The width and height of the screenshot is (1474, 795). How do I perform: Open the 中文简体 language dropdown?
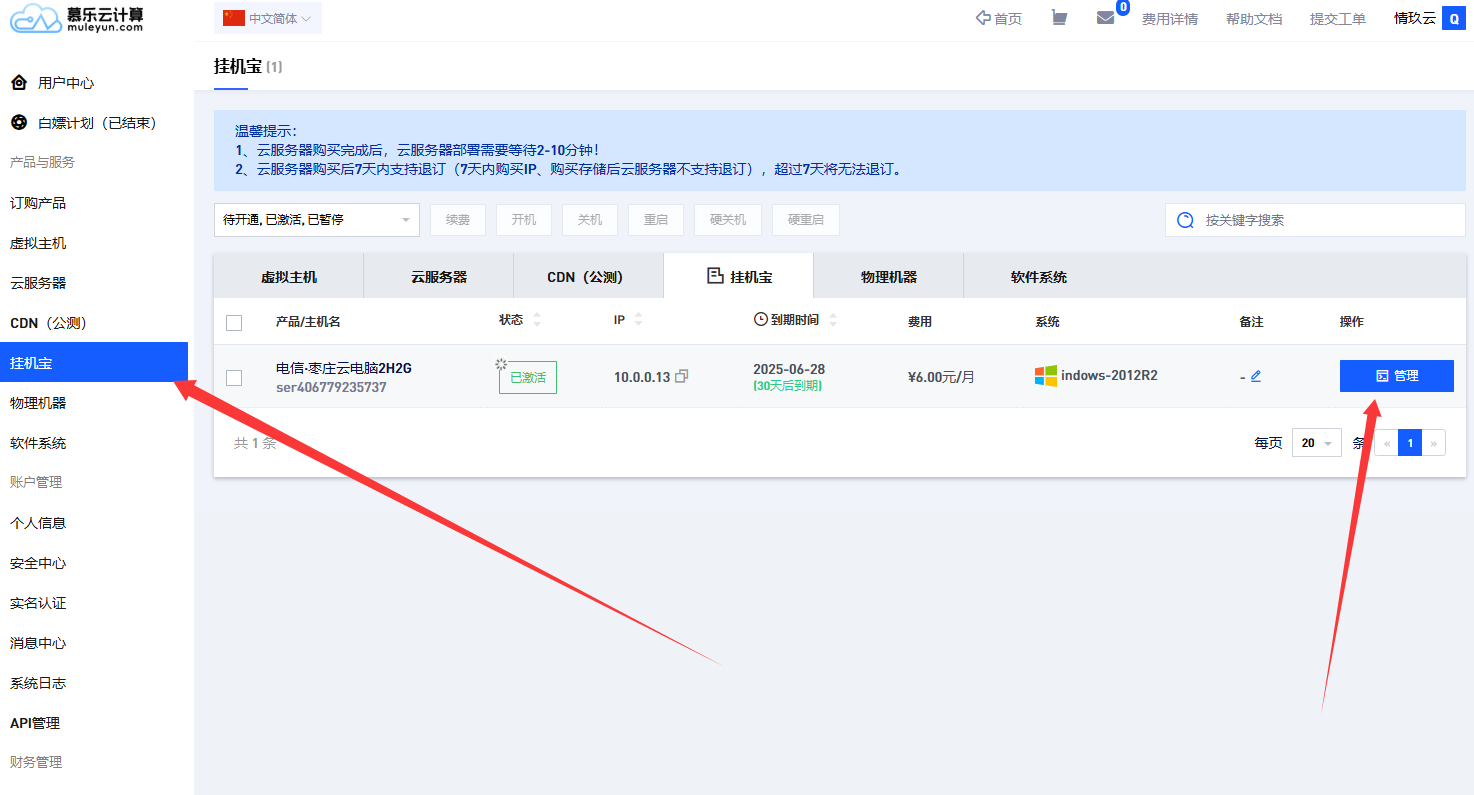[x=268, y=18]
